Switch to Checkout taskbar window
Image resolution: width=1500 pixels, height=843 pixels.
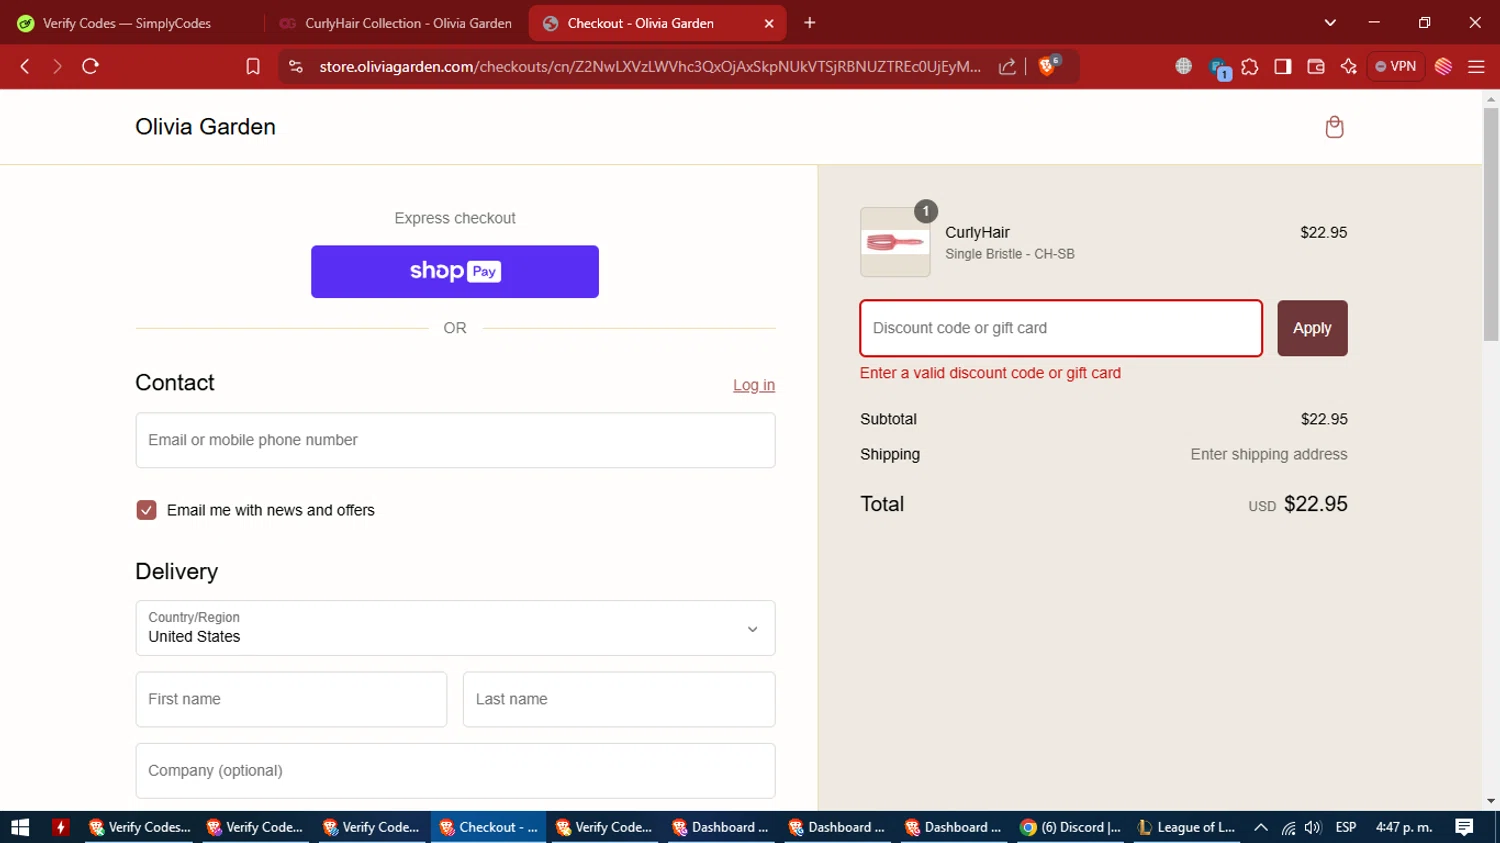[489, 827]
